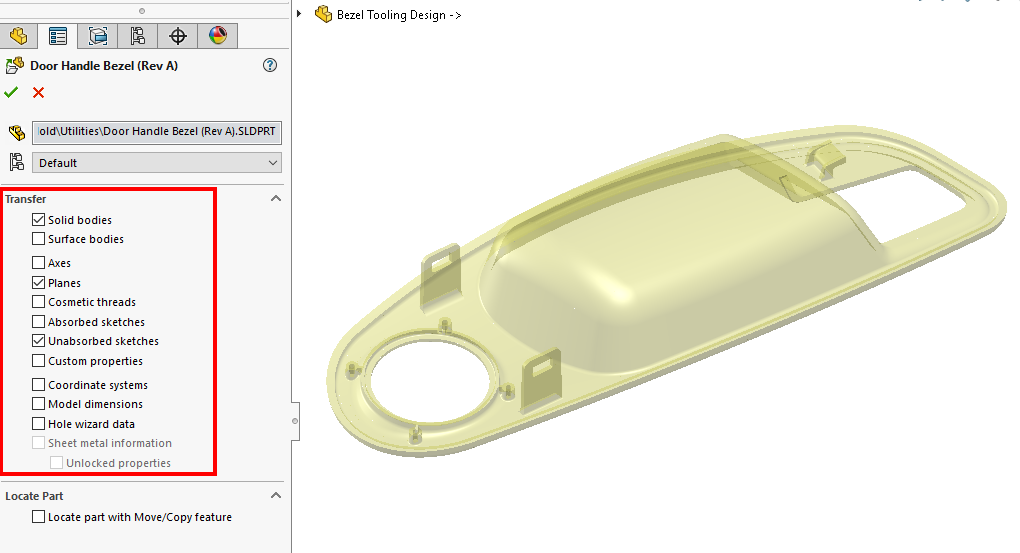The width and height of the screenshot is (1020, 553).
Task: Click the Bezel Tooling Design assembly icon
Action: [x=323, y=14]
